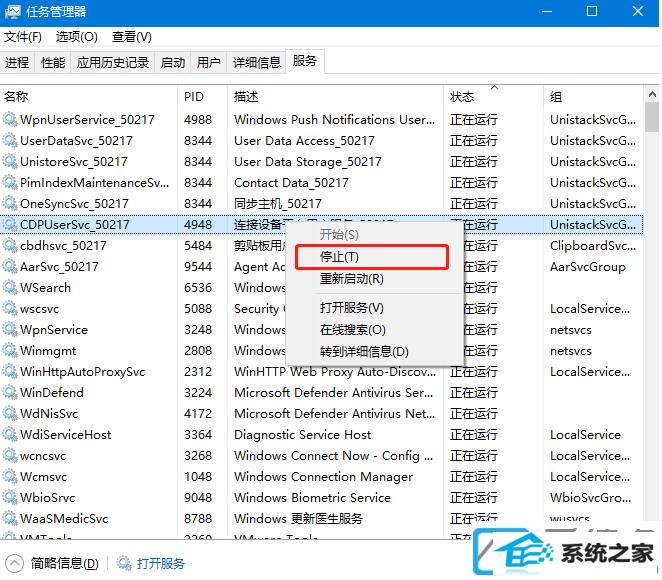Switch to the 详细信息 tab

click(256, 62)
